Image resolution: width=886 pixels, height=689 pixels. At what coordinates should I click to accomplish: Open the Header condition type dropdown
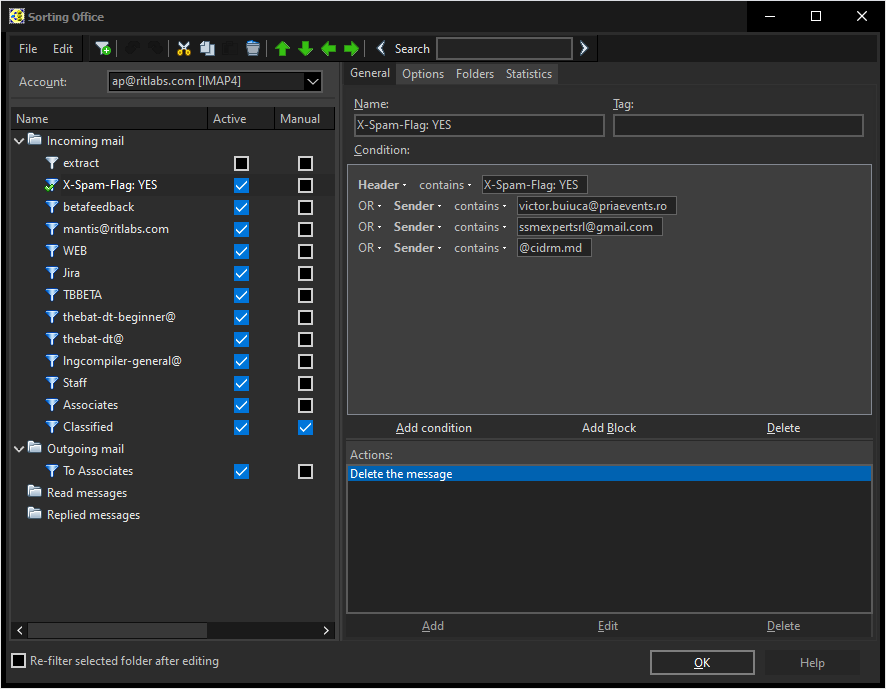[x=382, y=185]
